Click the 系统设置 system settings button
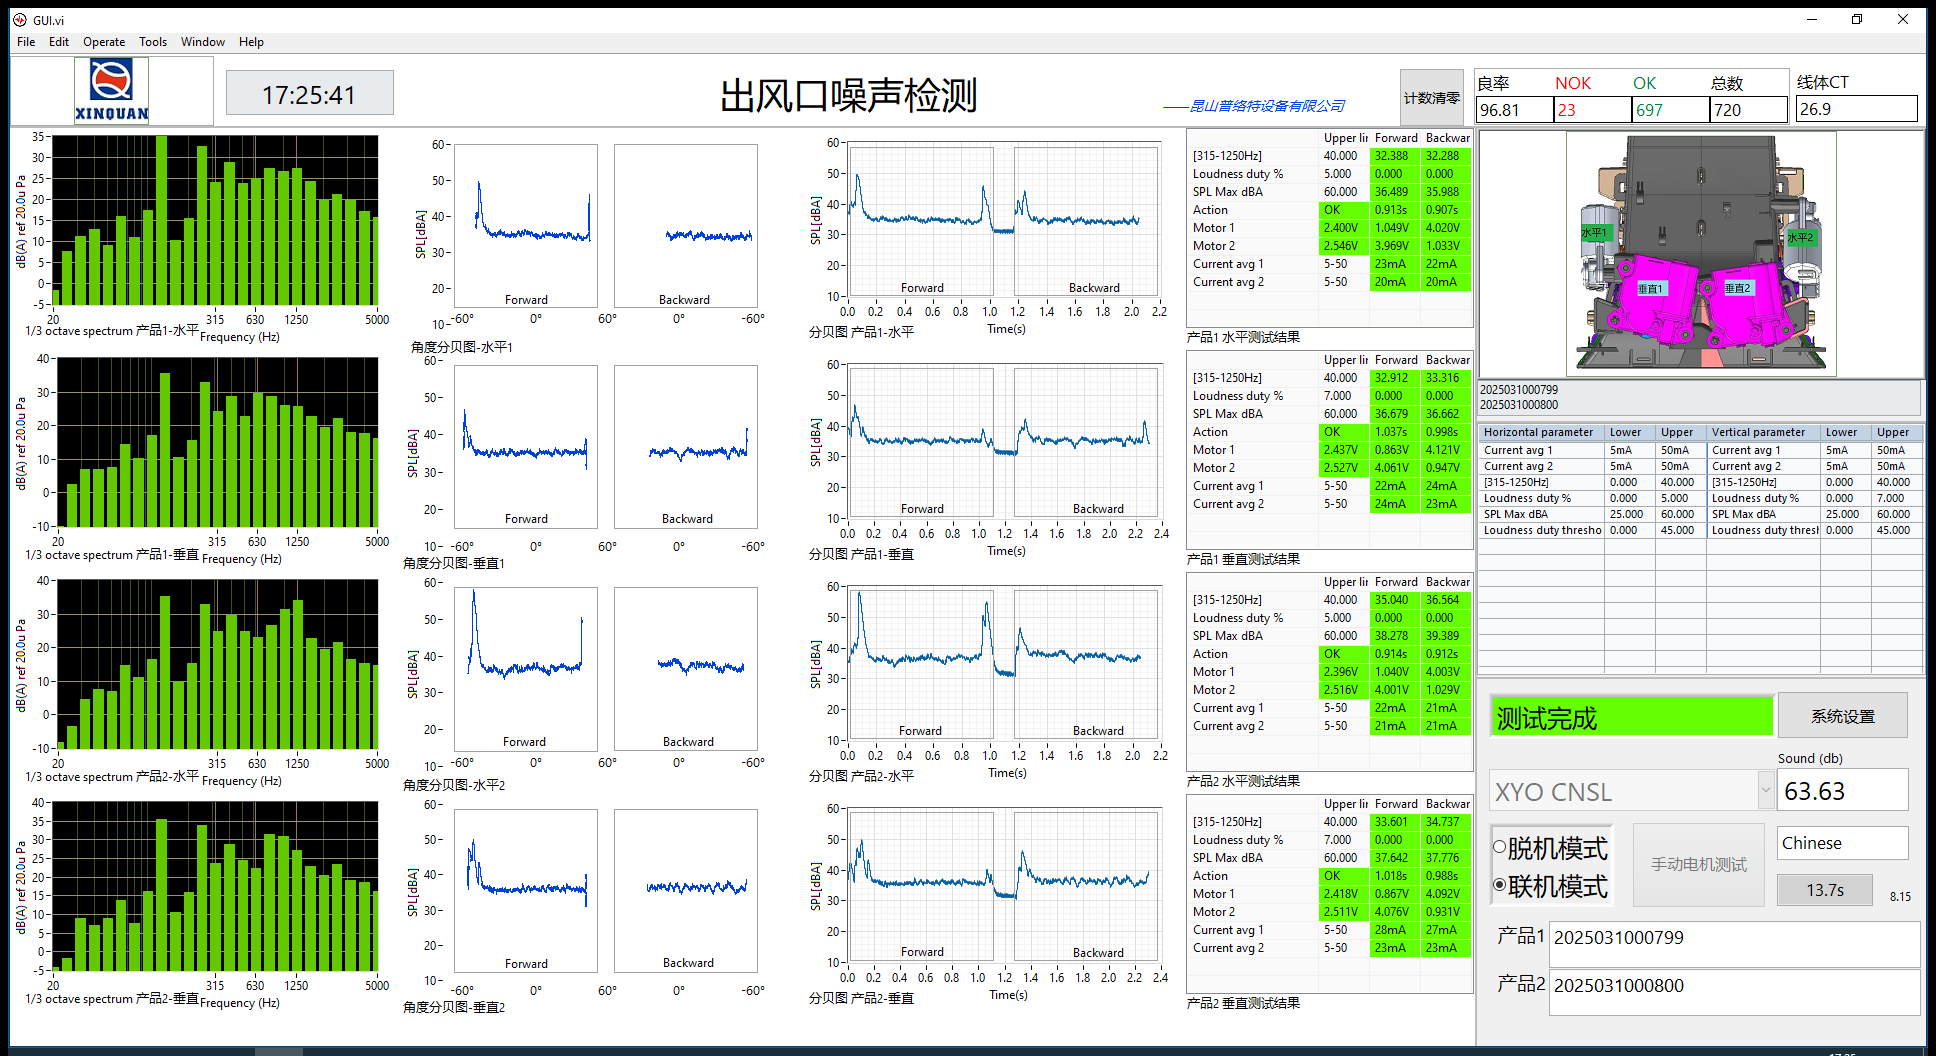1936x1056 pixels. click(1842, 716)
